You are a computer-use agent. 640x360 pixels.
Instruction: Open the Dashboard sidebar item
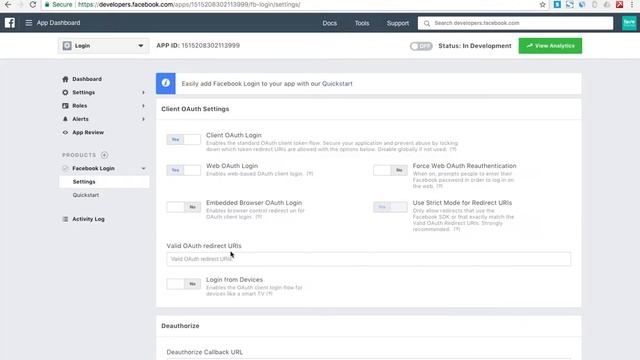[87, 79]
